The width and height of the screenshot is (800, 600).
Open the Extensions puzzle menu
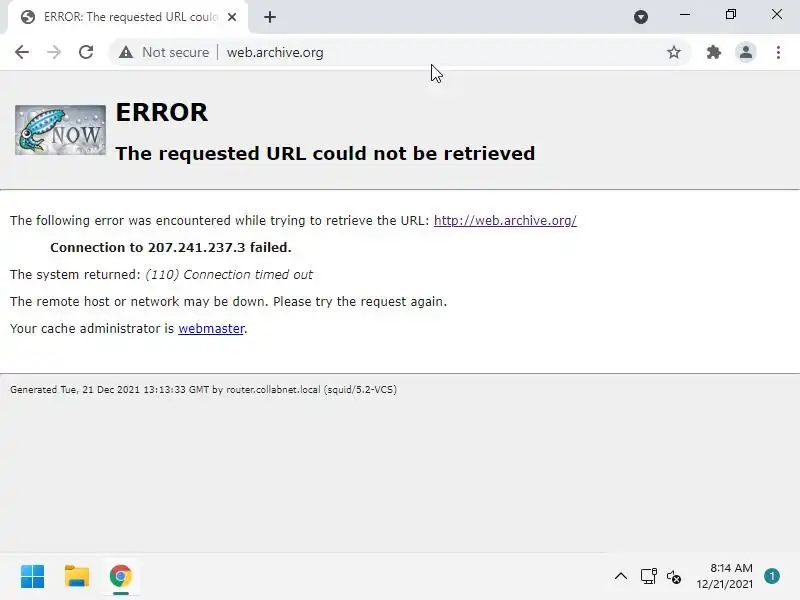point(713,52)
